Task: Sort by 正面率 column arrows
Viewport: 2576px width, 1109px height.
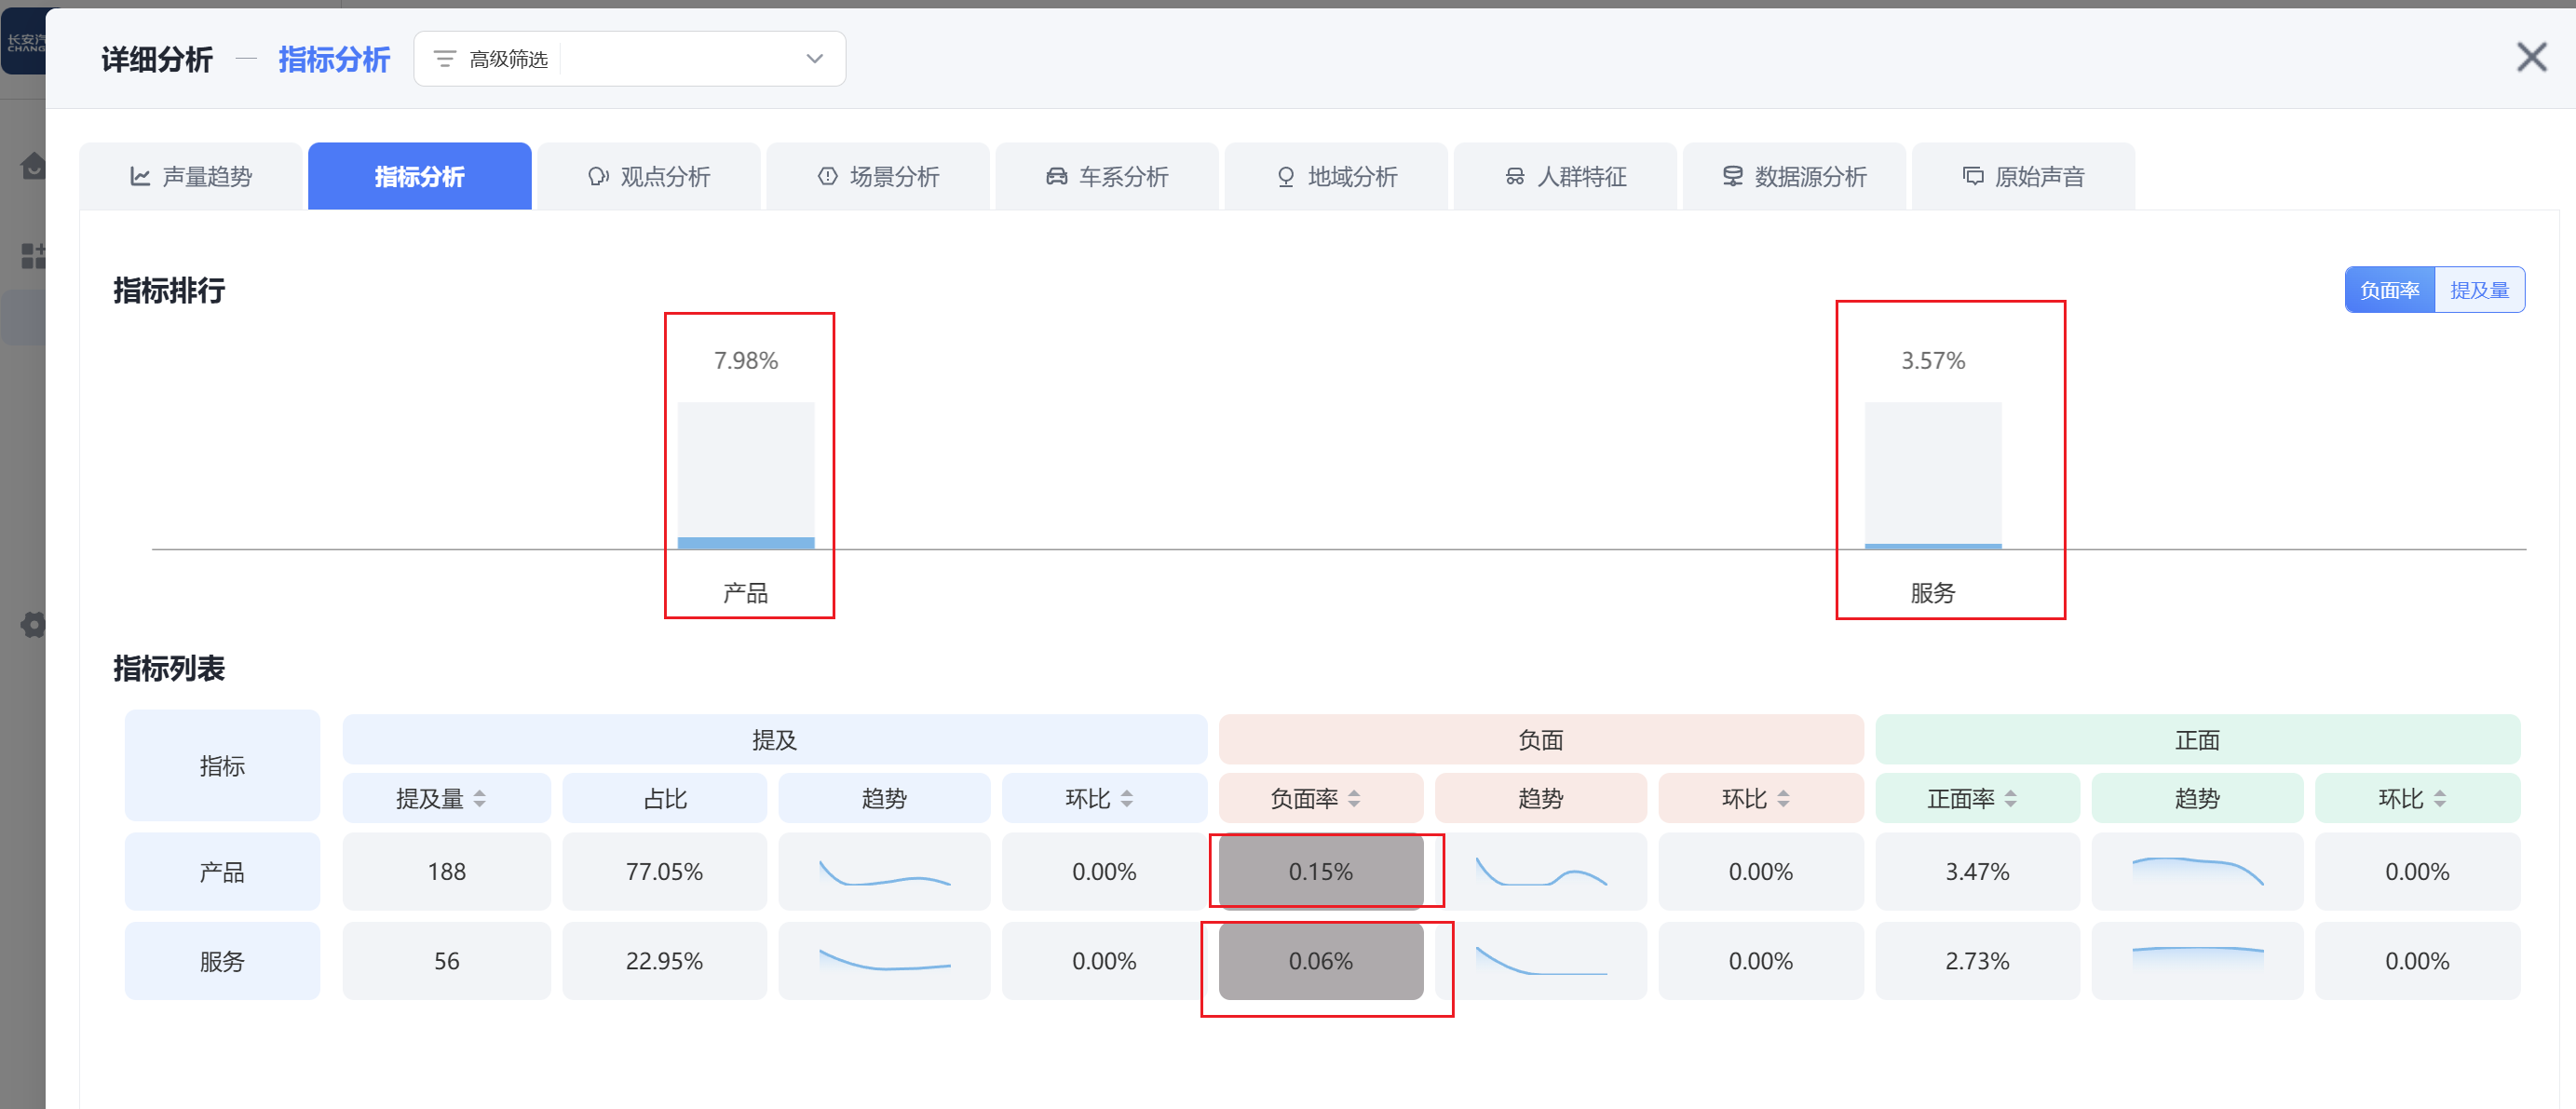Action: click(2010, 798)
